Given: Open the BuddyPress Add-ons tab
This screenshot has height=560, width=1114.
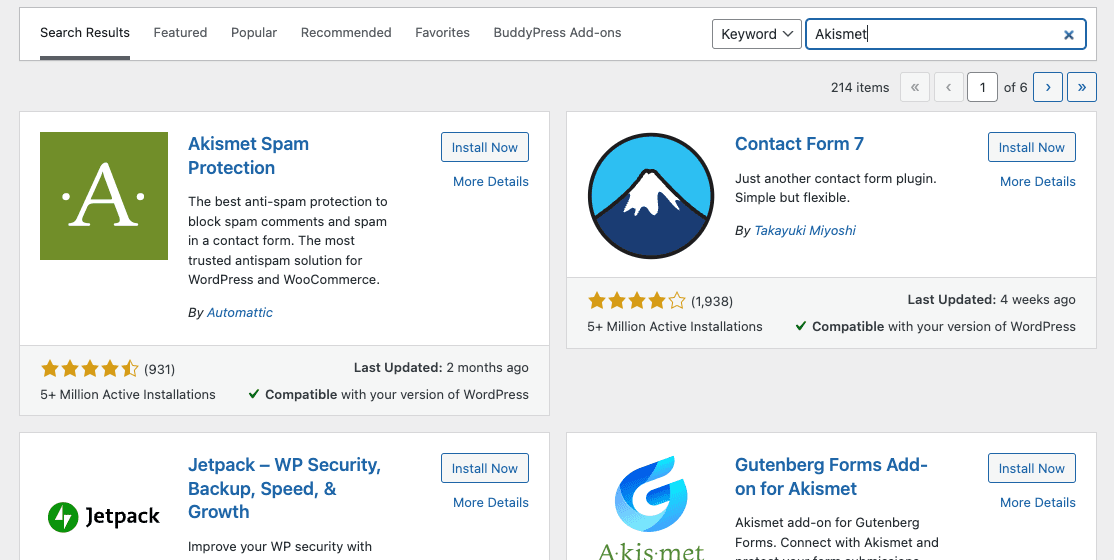Looking at the screenshot, I should point(557,33).
